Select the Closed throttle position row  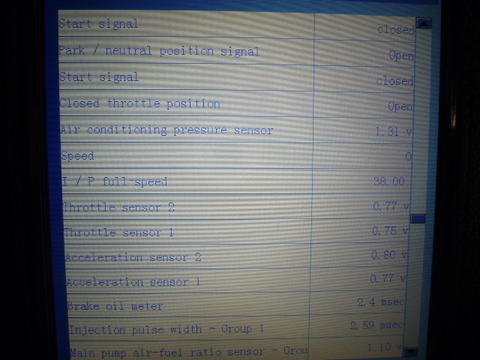pos(236,104)
